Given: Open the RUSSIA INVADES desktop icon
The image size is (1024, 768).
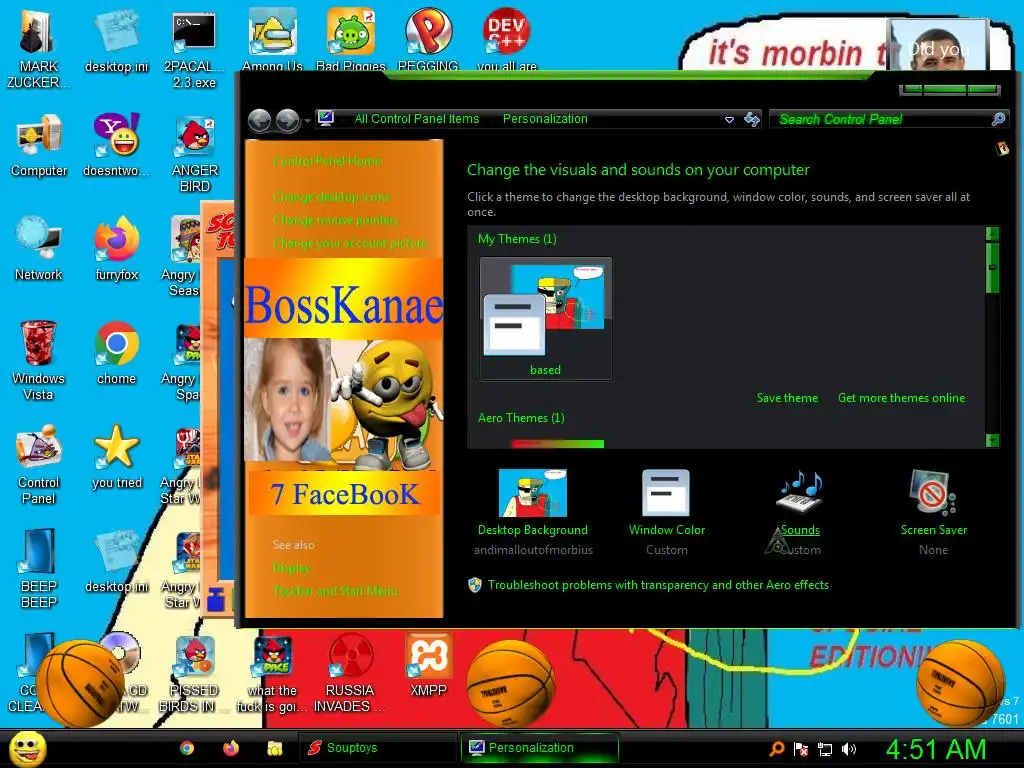Looking at the screenshot, I should click(x=350, y=673).
